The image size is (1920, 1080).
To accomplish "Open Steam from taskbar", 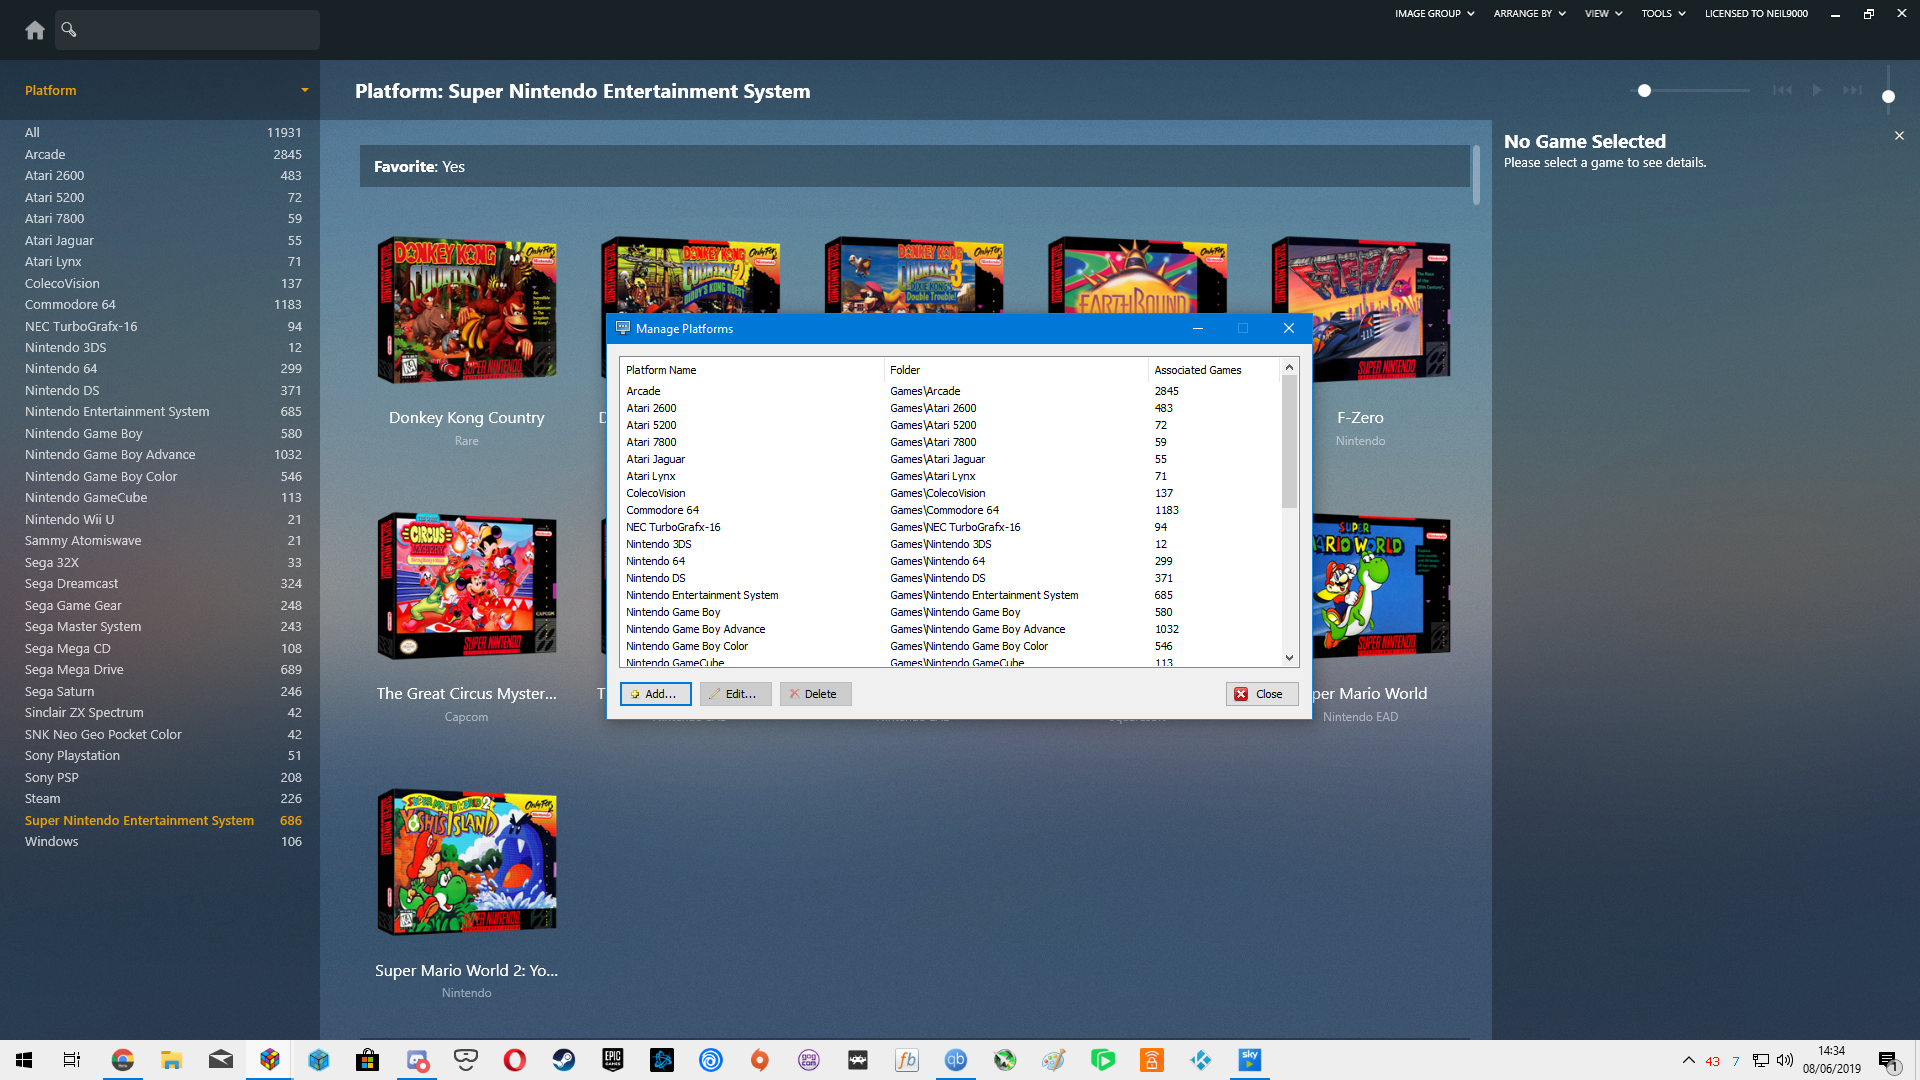I will (563, 1060).
